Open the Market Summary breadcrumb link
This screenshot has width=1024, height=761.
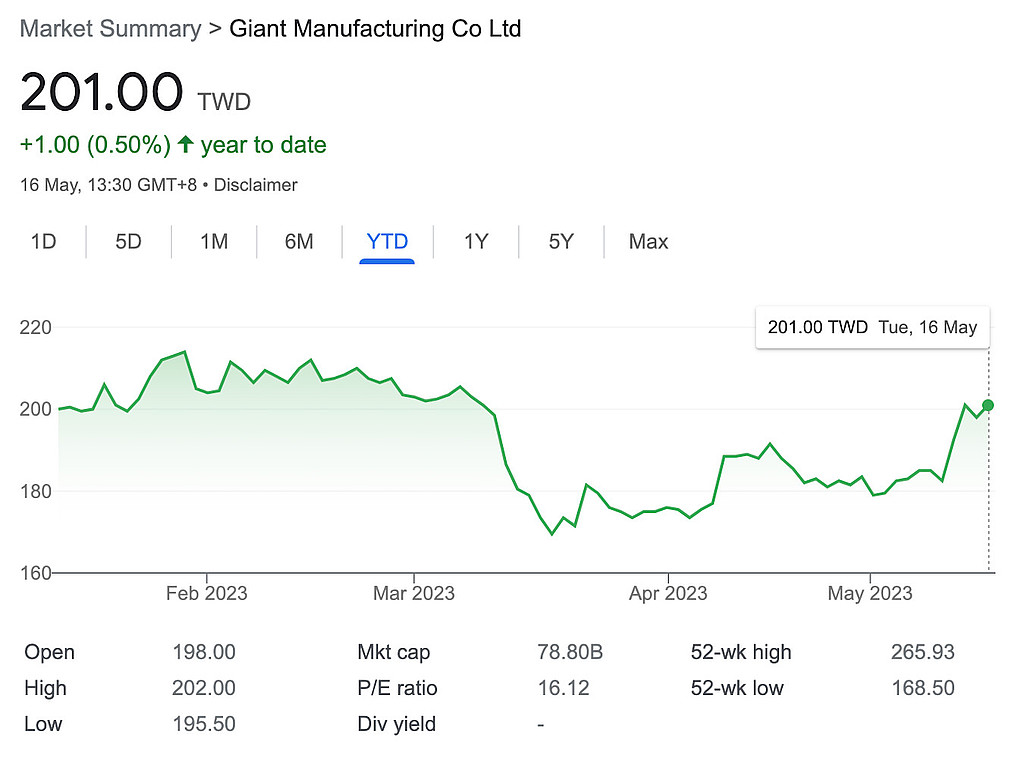(x=110, y=28)
